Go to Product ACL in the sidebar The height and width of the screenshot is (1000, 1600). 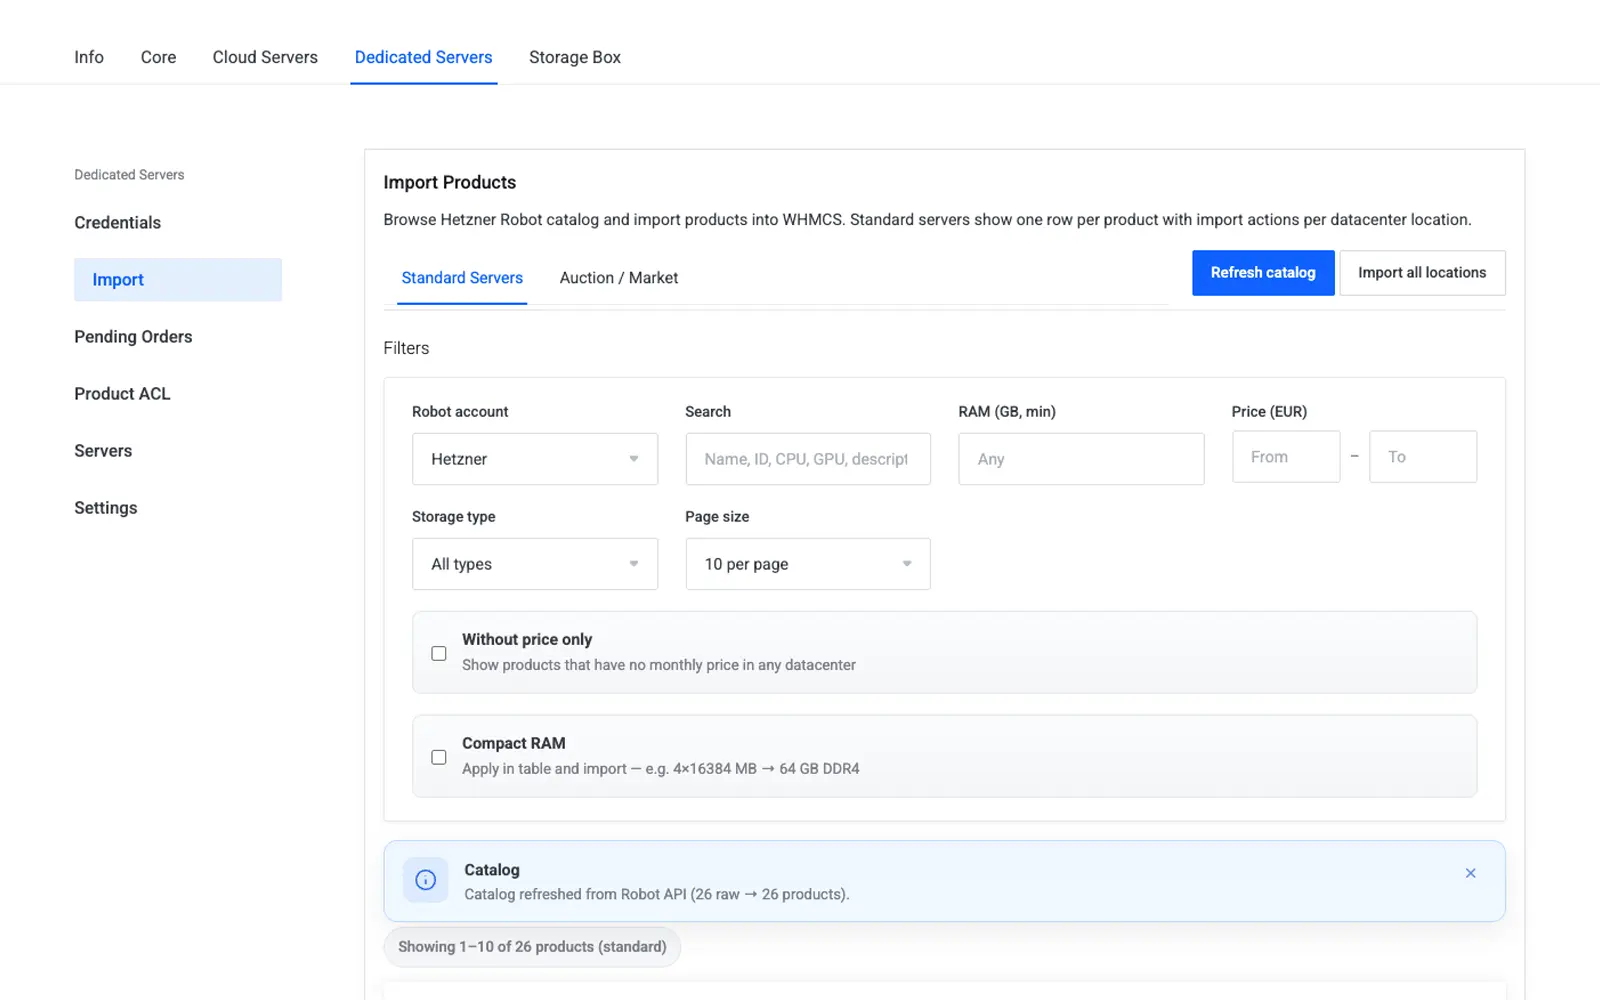point(122,394)
